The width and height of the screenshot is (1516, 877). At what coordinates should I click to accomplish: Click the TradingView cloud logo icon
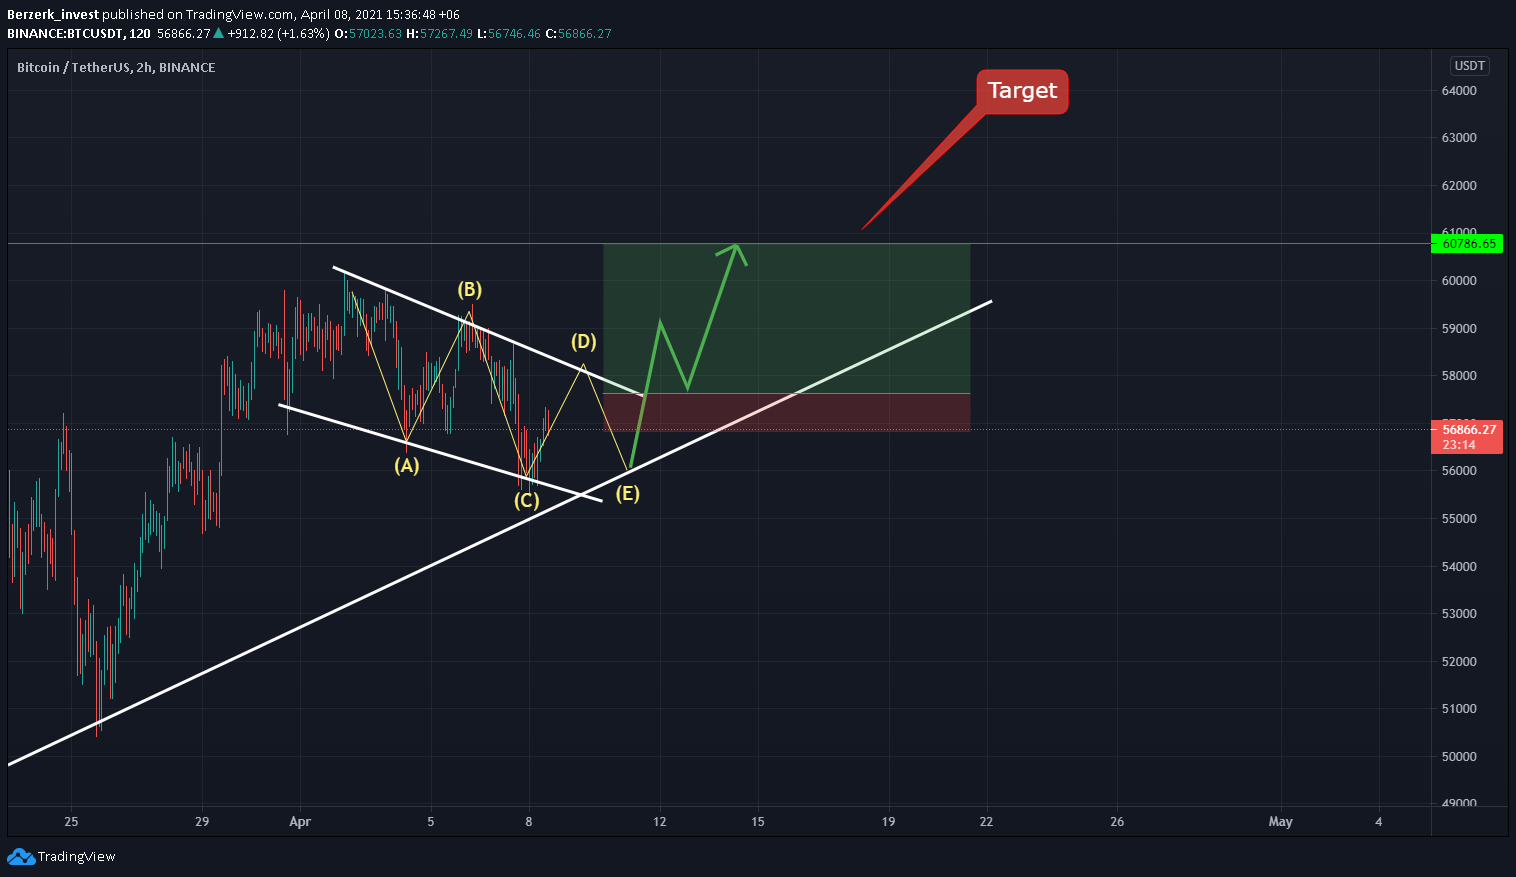pyautogui.click(x=20, y=856)
